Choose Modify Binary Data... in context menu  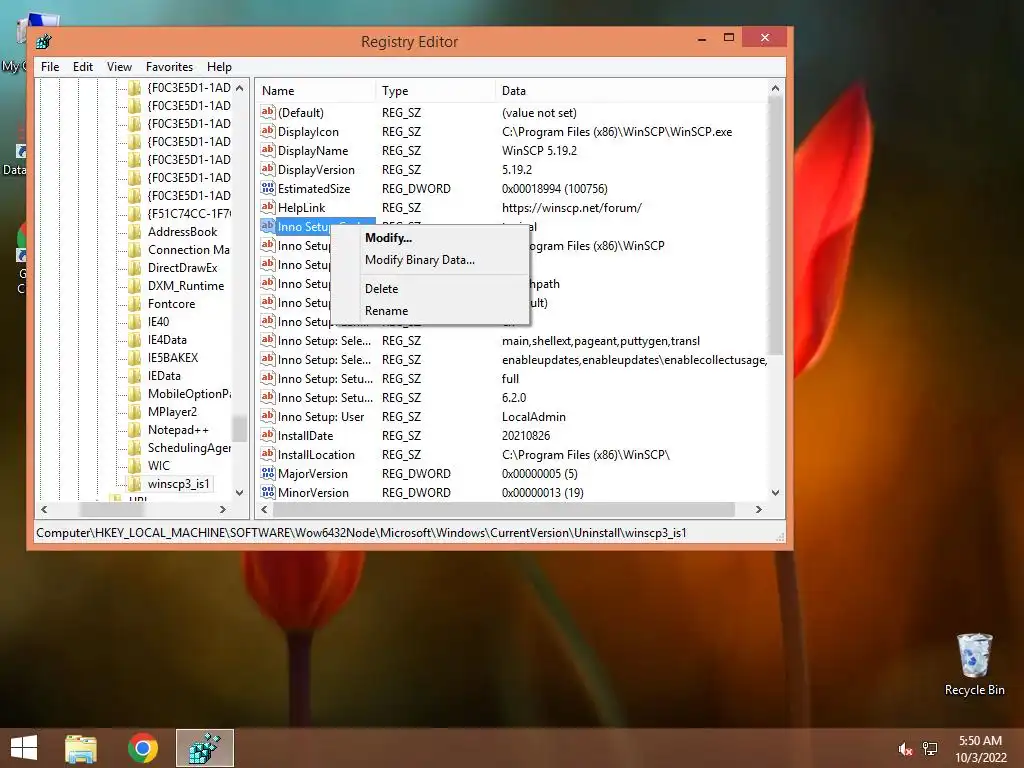pos(430,260)
